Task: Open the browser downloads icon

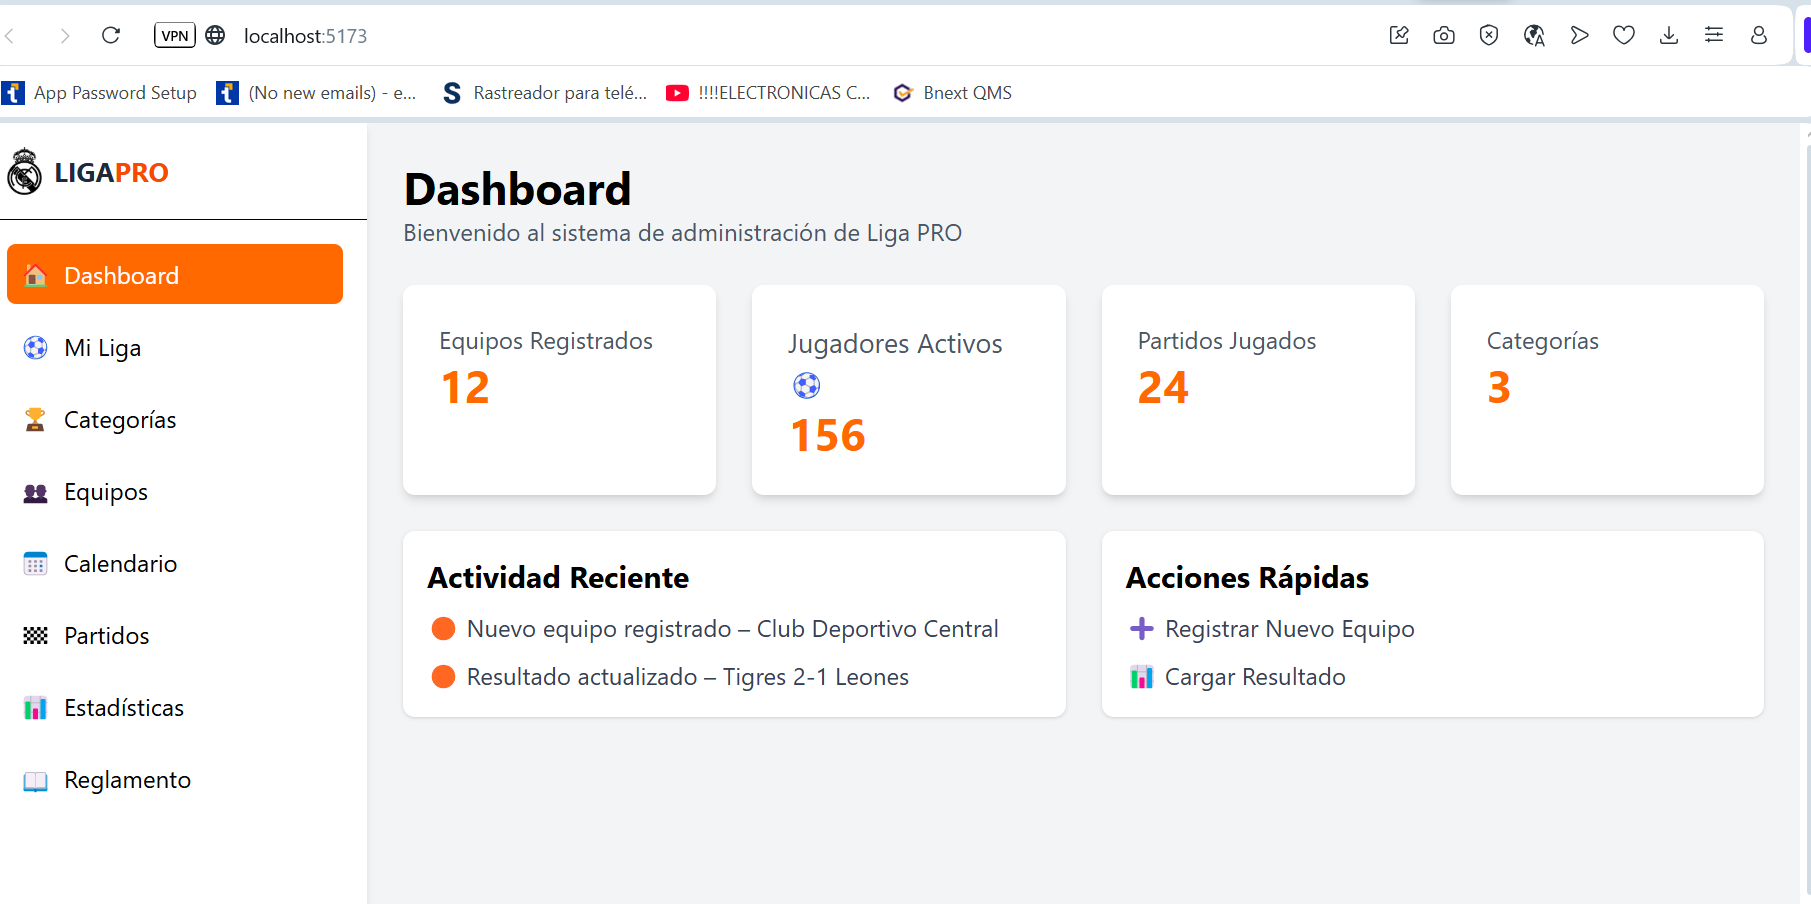Action: click(1669, 36)
